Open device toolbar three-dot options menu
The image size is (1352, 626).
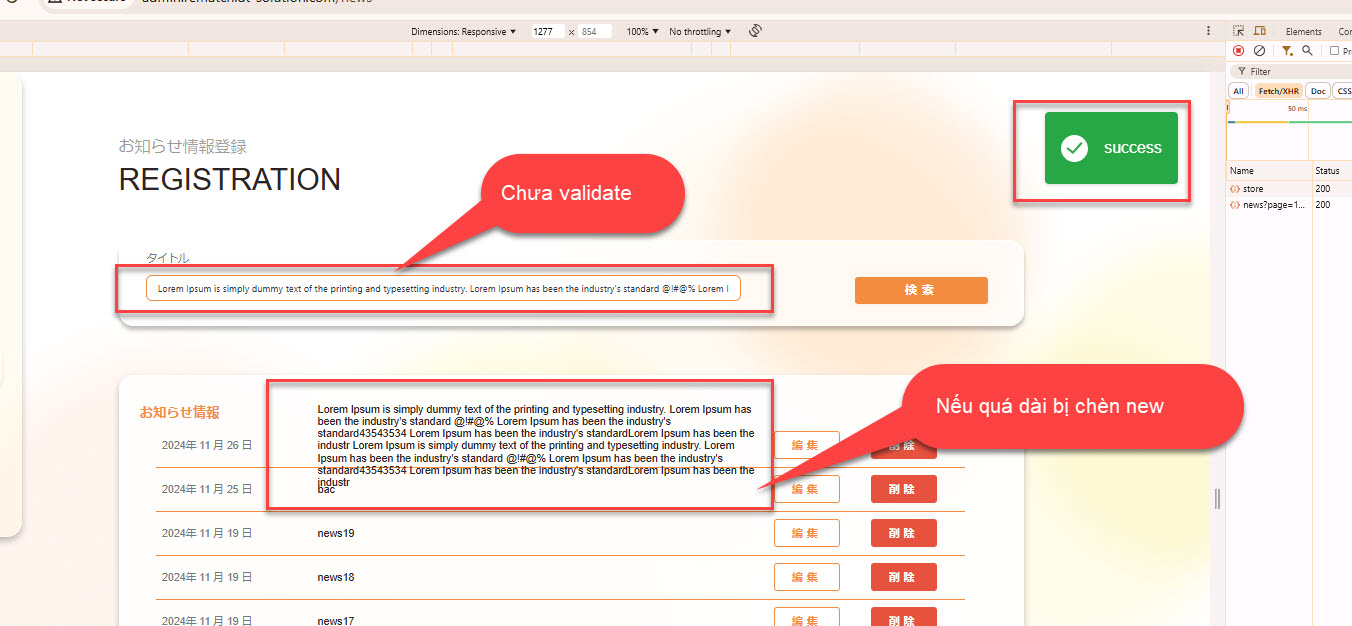[x=1208, y=32]
